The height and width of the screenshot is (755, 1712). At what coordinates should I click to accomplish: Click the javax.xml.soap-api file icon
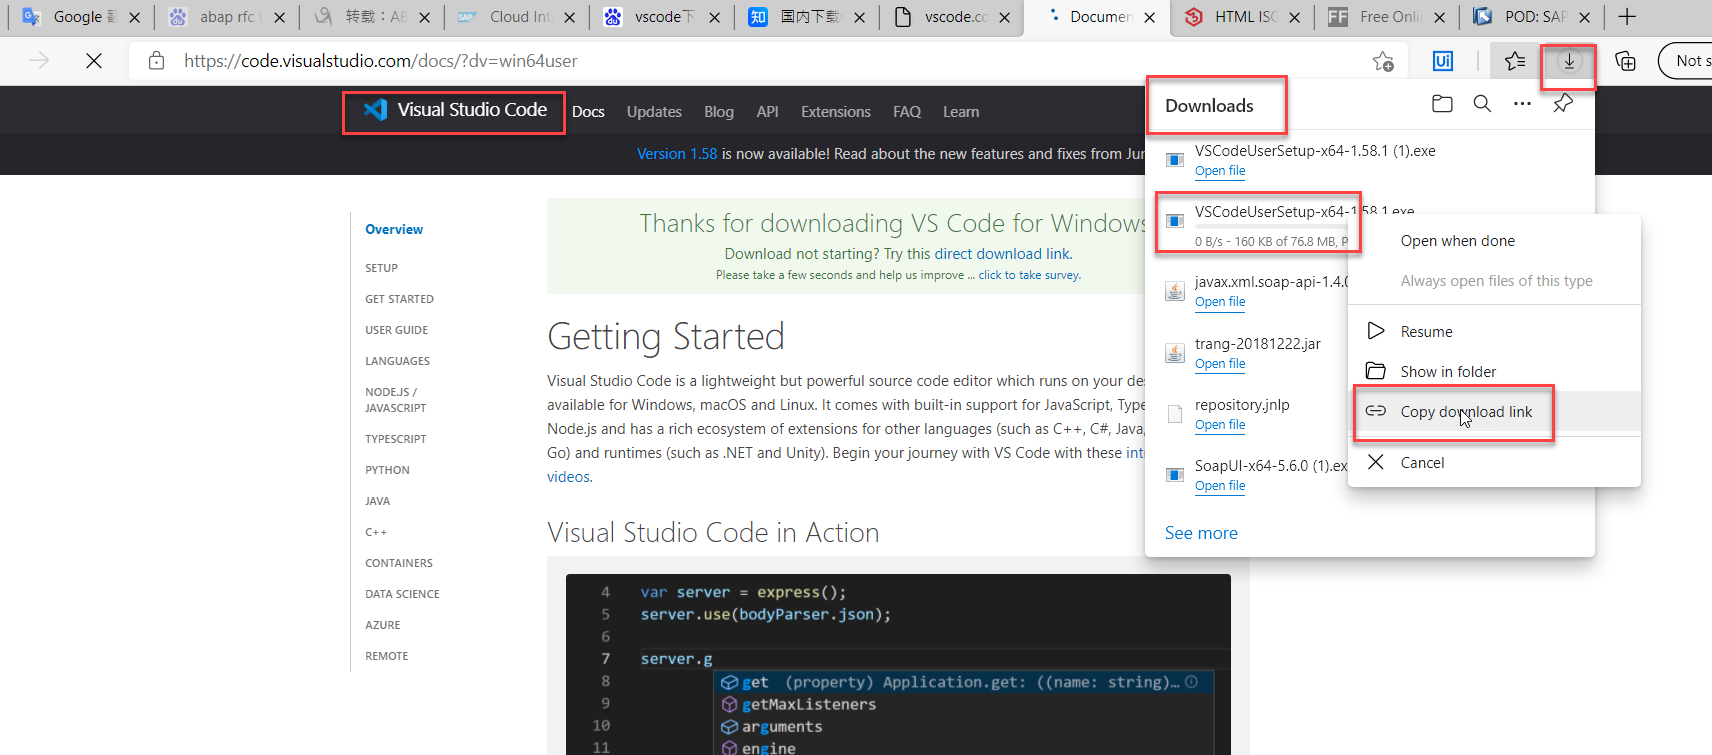1175,291
